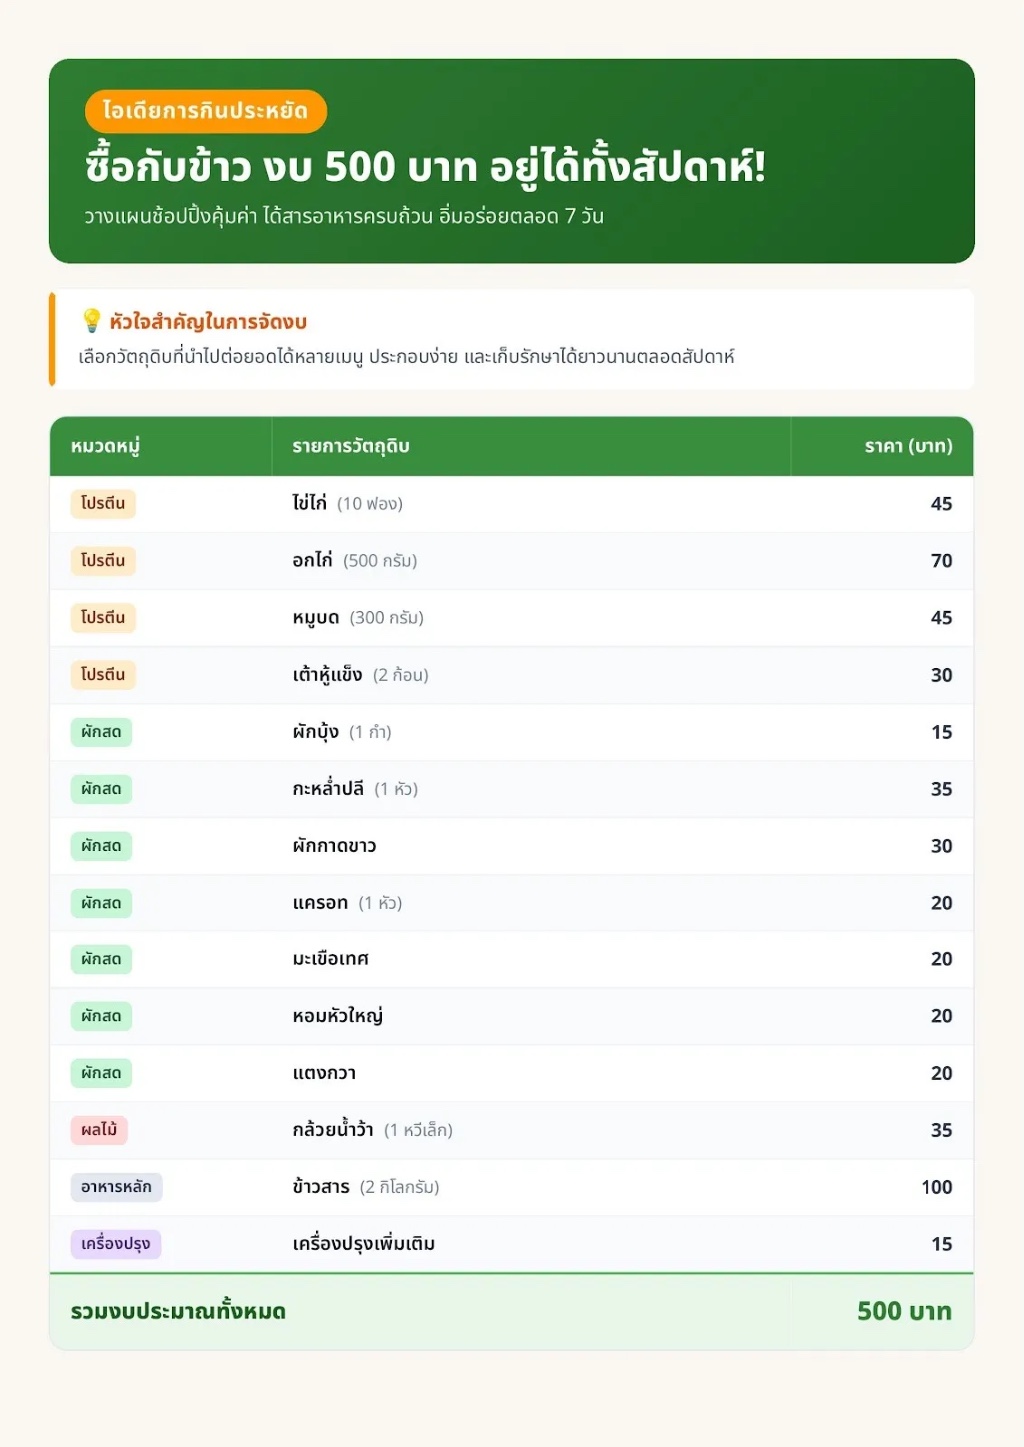
Task: Click the โปรตีน tag beside อกไก่
Action: point(103,560)
